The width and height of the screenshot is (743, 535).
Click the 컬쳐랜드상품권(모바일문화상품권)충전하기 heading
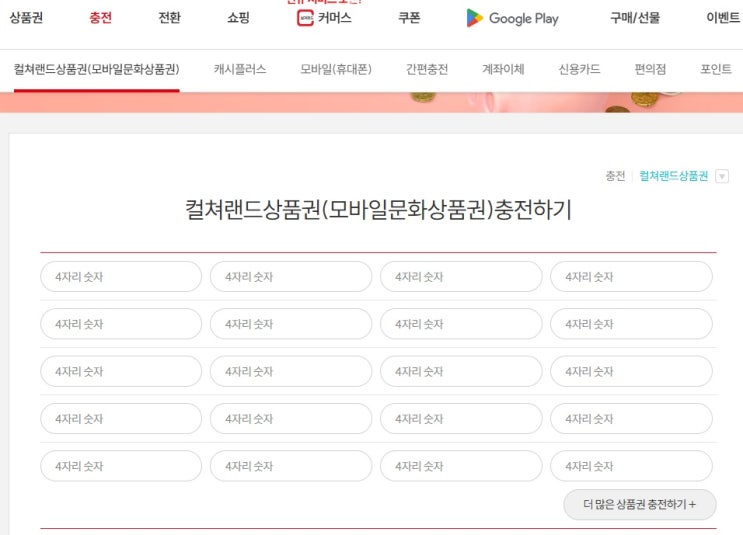(378, 209)
